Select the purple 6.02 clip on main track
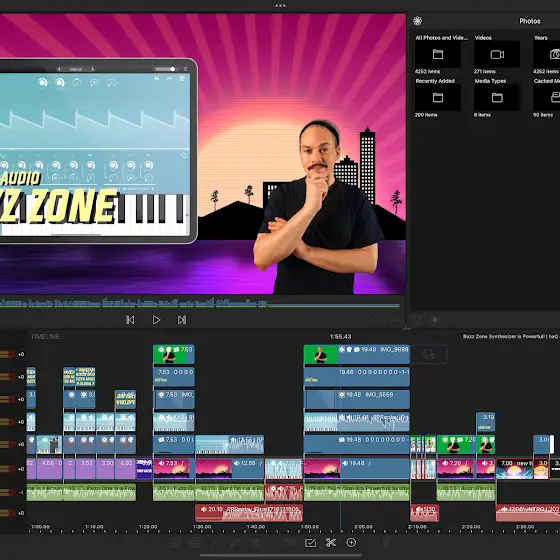560x560 pixels. (x=125, y=469)
